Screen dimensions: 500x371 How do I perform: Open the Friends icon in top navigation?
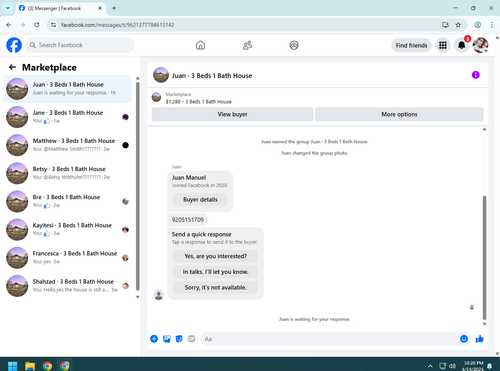point(247,45)
